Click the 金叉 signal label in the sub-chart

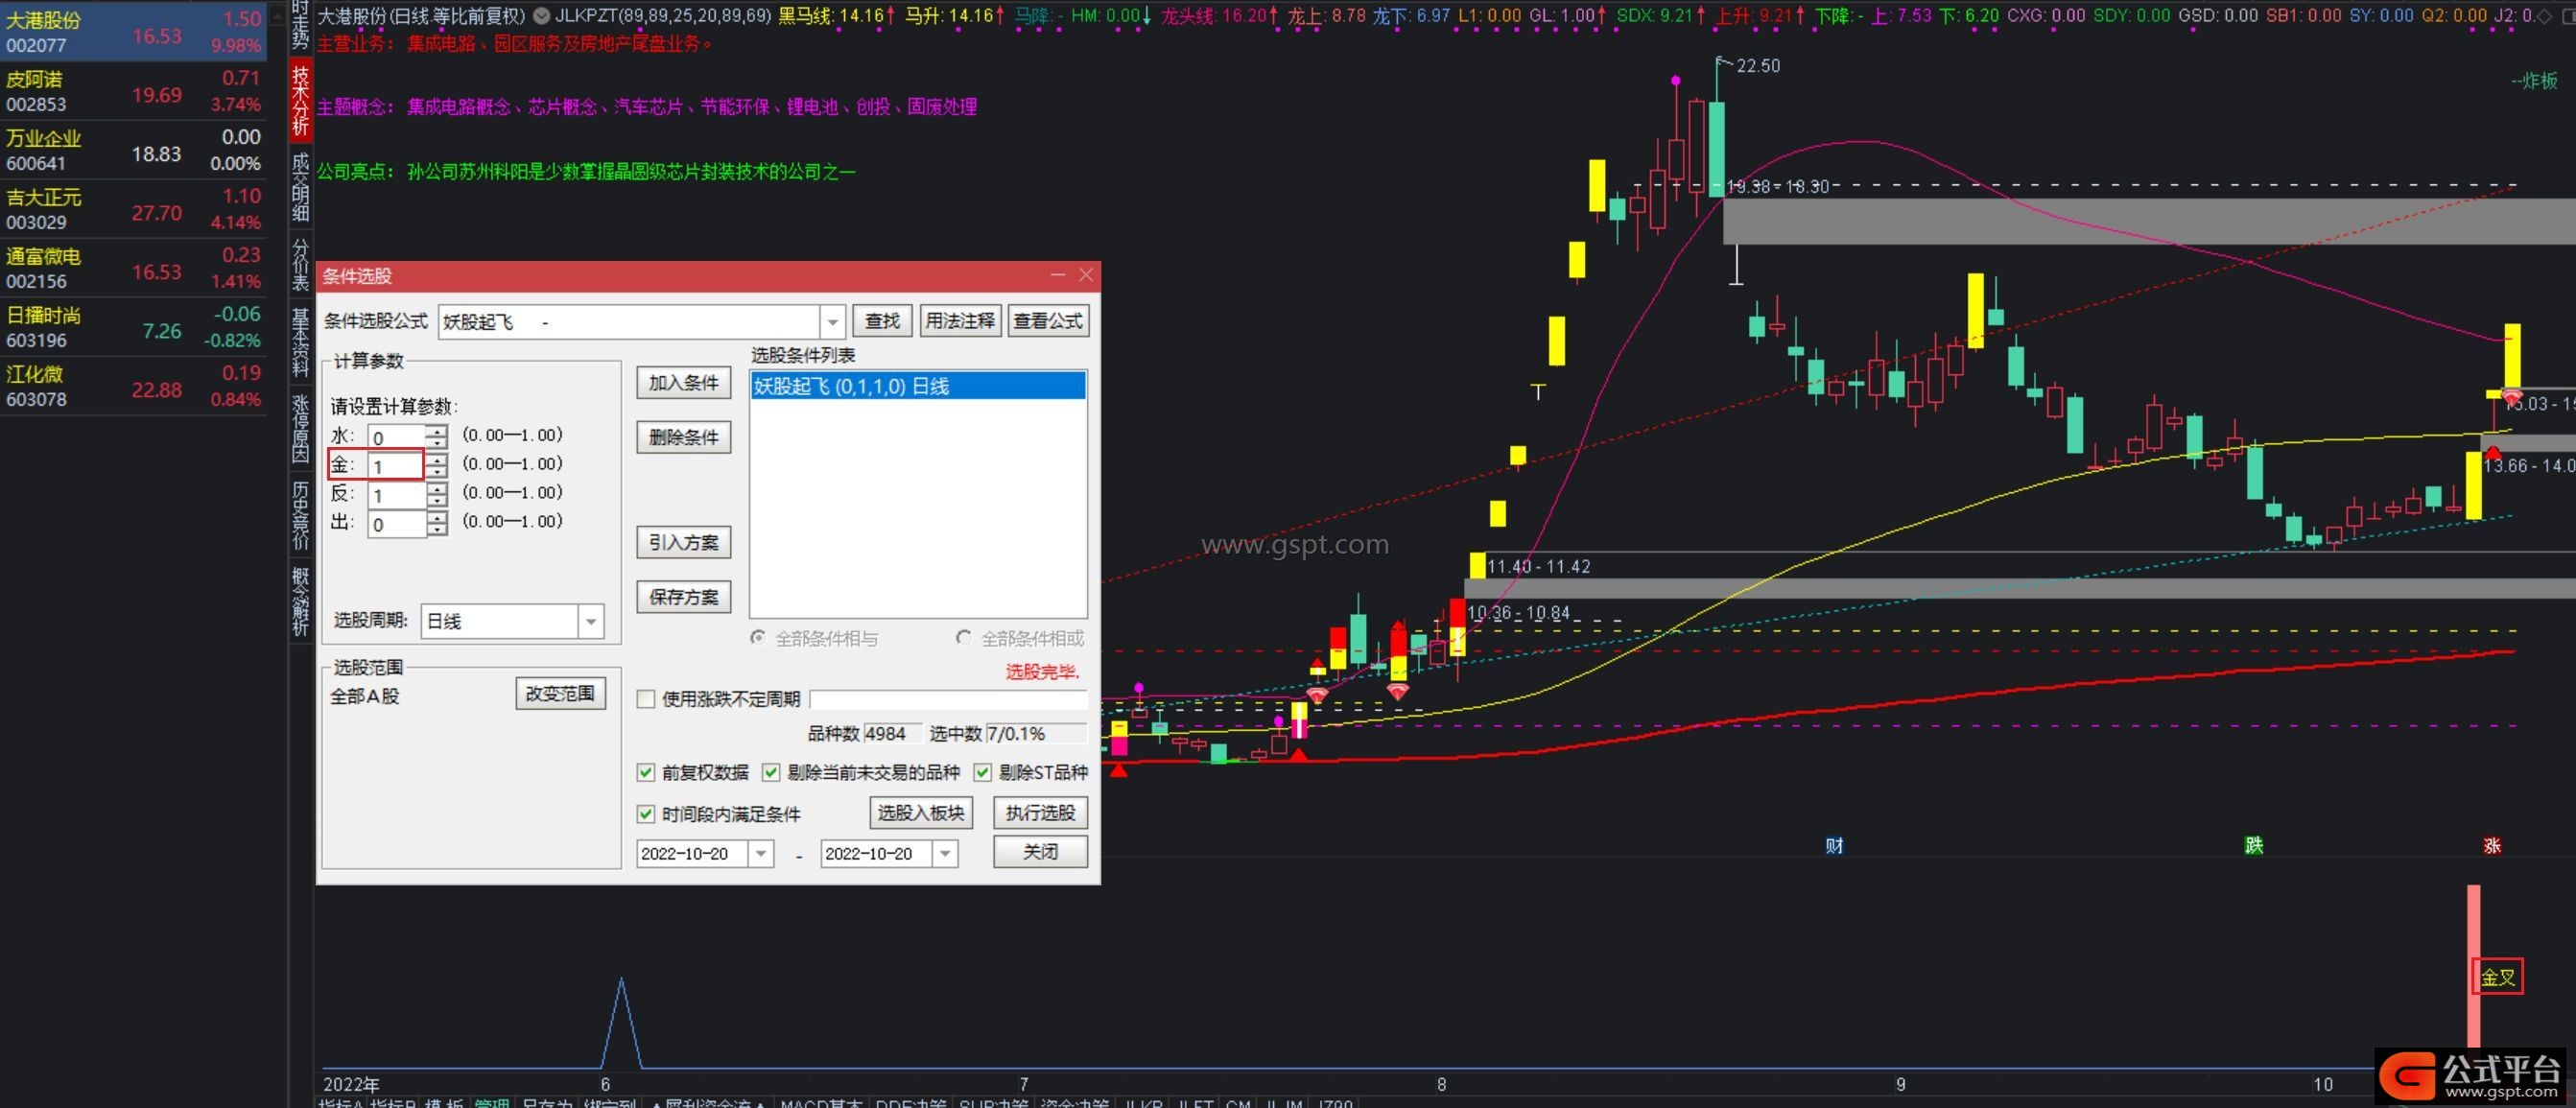2498,977
